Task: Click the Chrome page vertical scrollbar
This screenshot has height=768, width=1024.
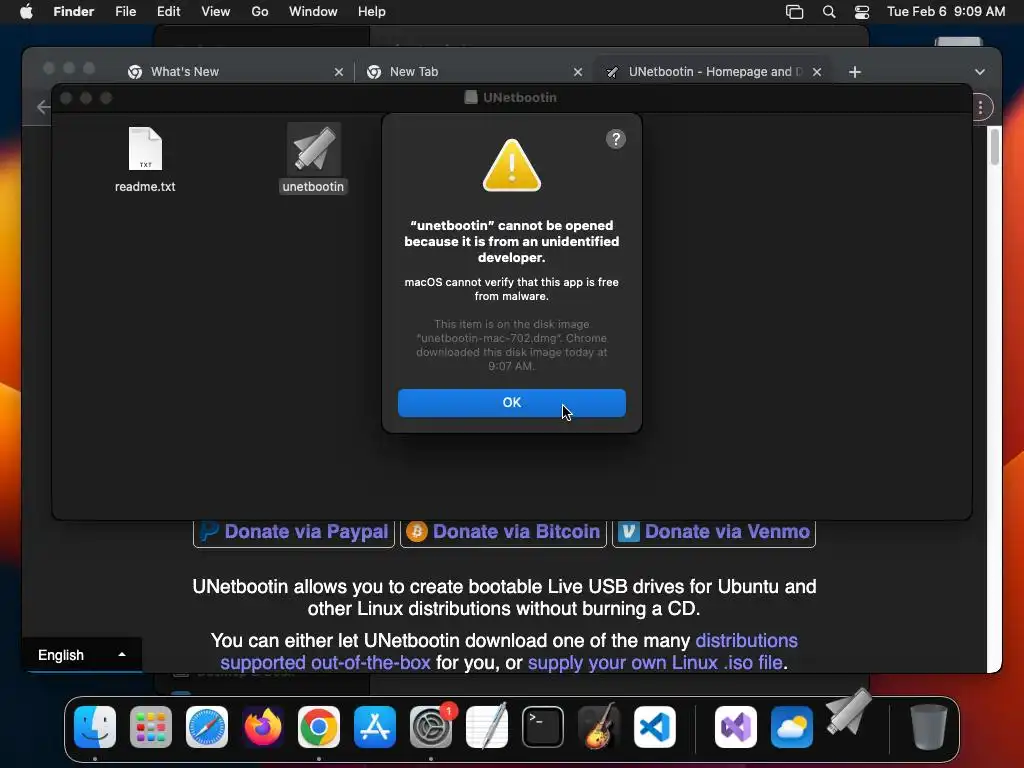Action: pyautogui.click(x=995, y=146)
